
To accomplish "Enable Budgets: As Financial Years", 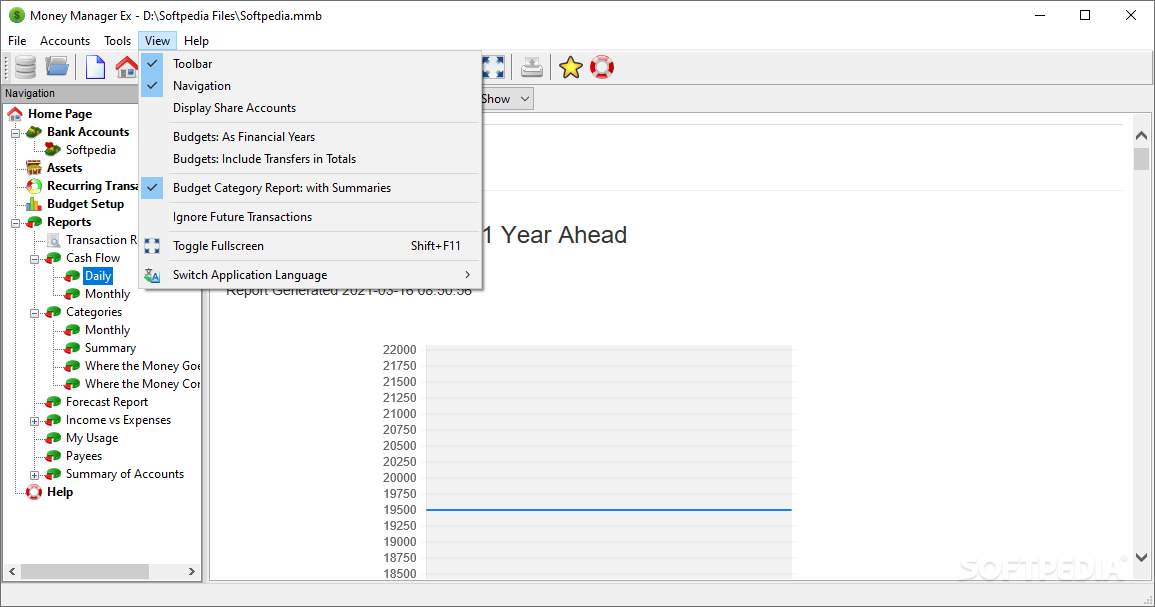I will click(x=311, y=137).
